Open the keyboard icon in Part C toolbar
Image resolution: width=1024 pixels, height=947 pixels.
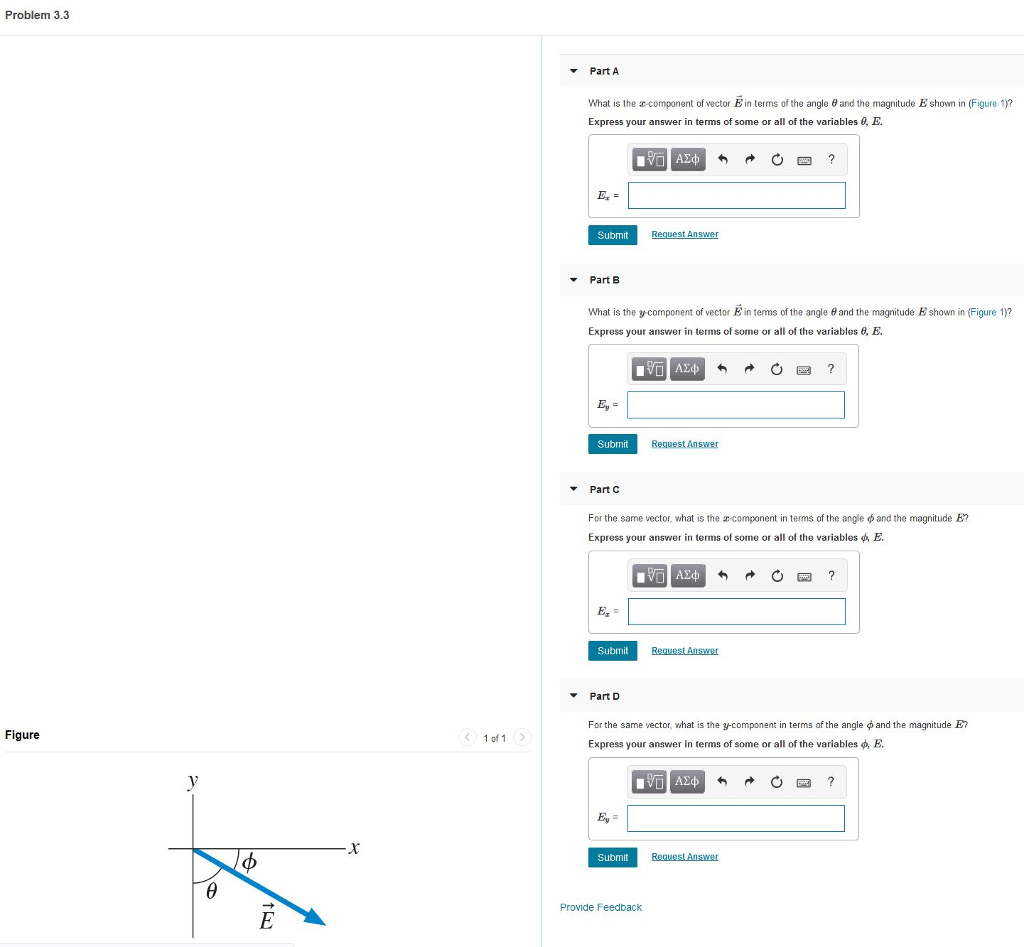tap(804, 575)
